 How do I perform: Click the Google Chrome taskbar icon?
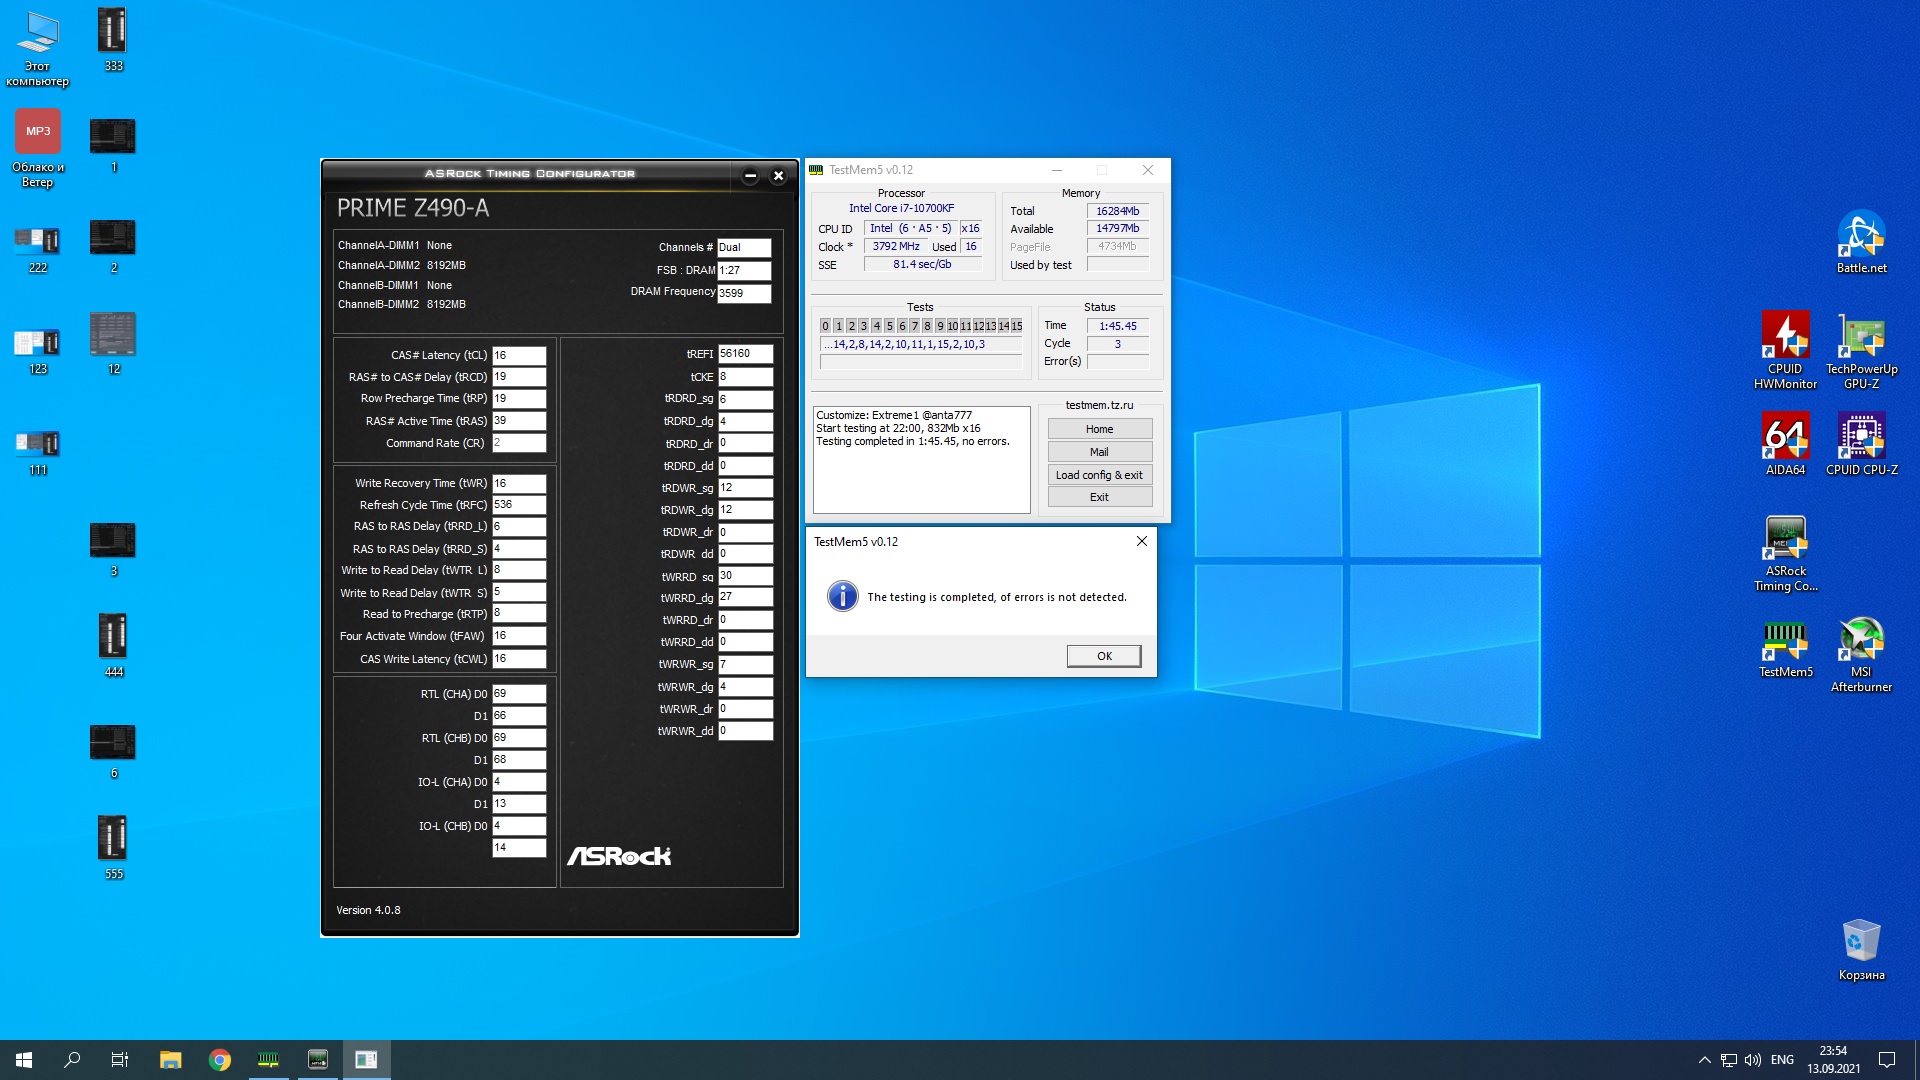220,1060
